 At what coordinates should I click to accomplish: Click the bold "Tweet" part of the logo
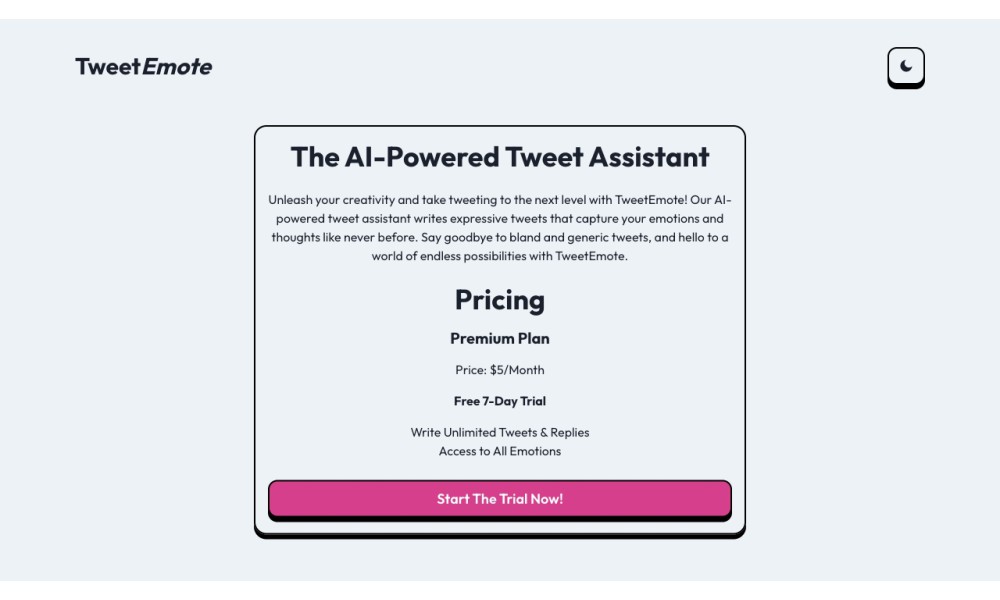click(x=108, y=67)
